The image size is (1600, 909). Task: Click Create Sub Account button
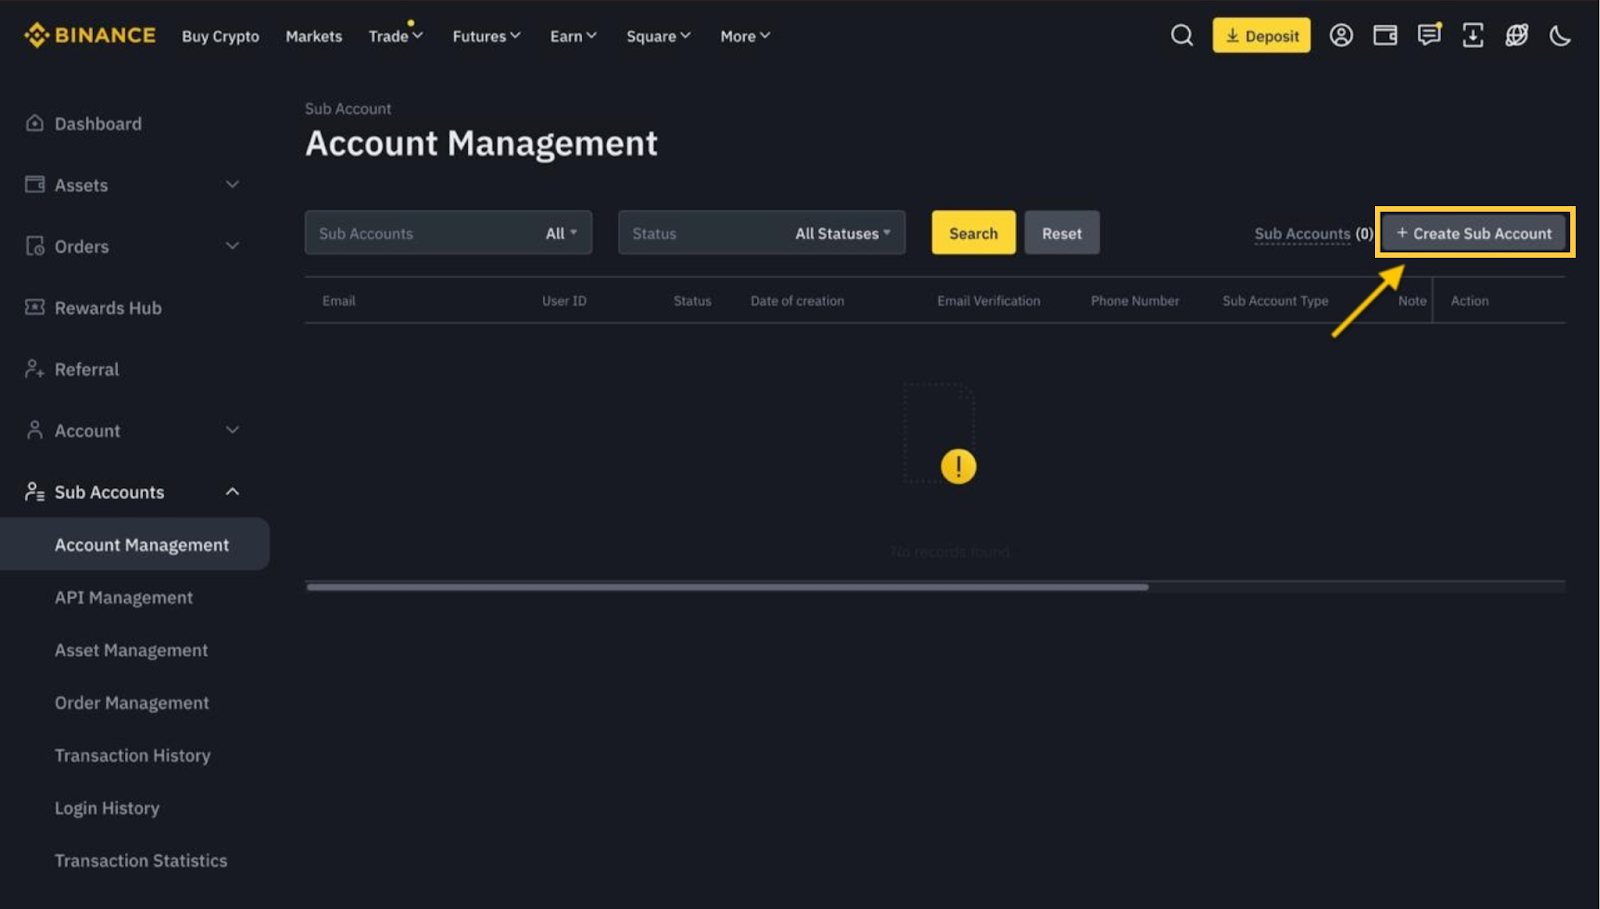click(x=1474, y=233)
